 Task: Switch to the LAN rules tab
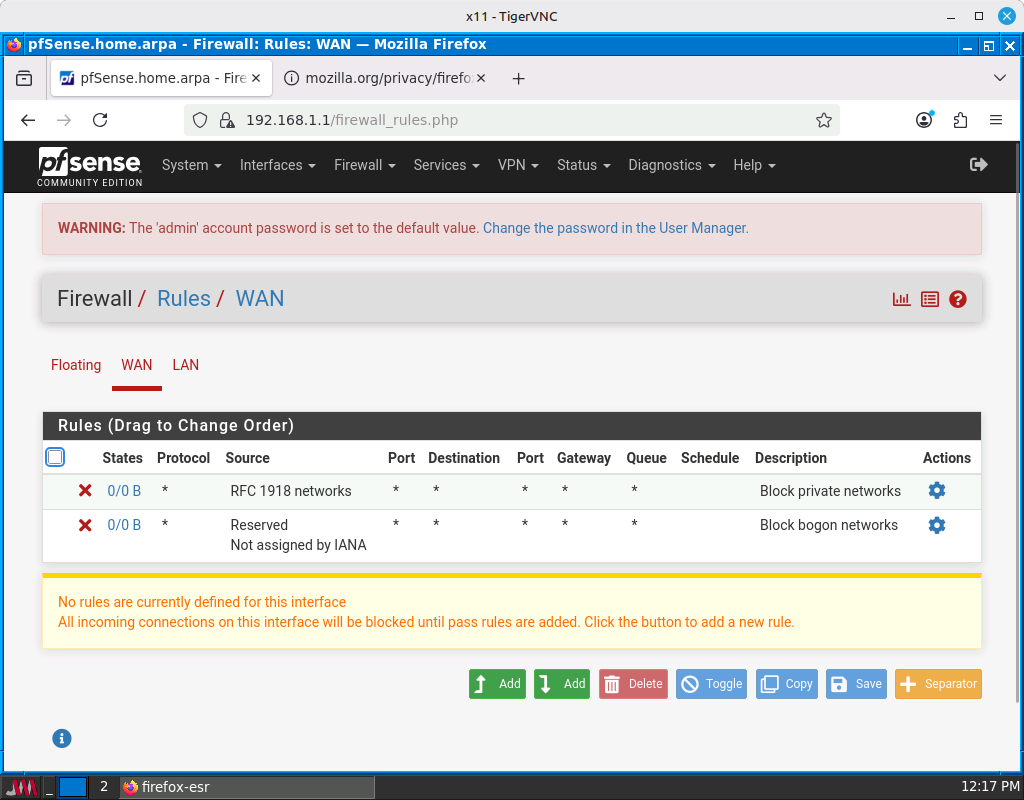tap(185, 365)
